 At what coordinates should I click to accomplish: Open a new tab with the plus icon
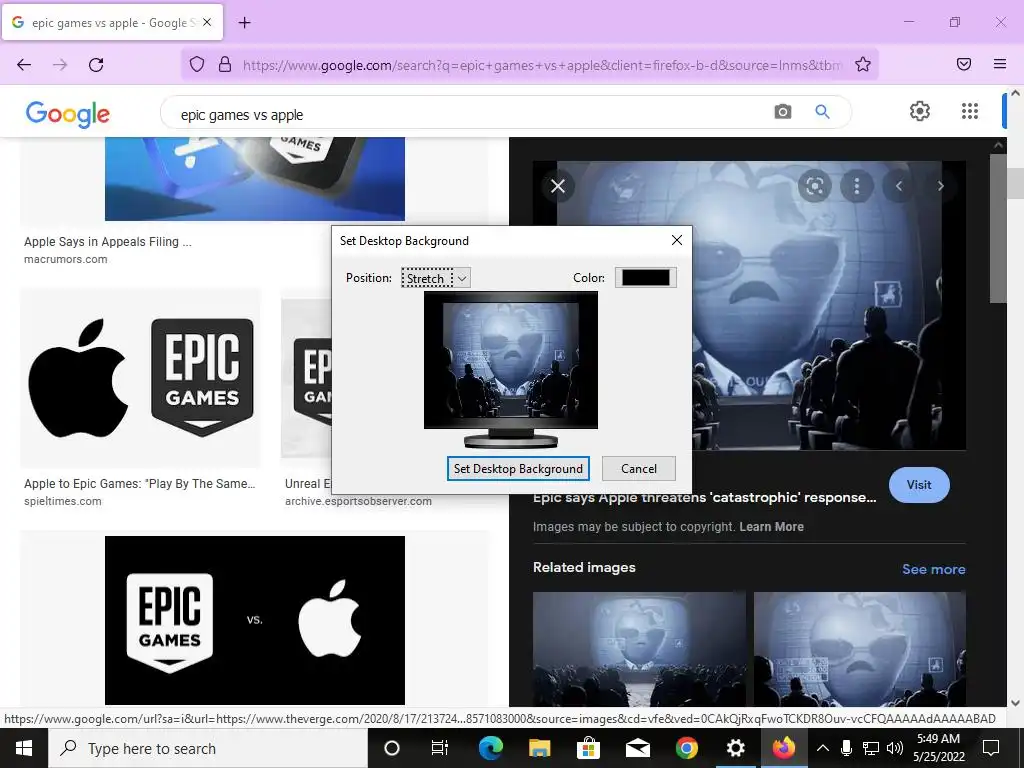click(x=244, y=23)
